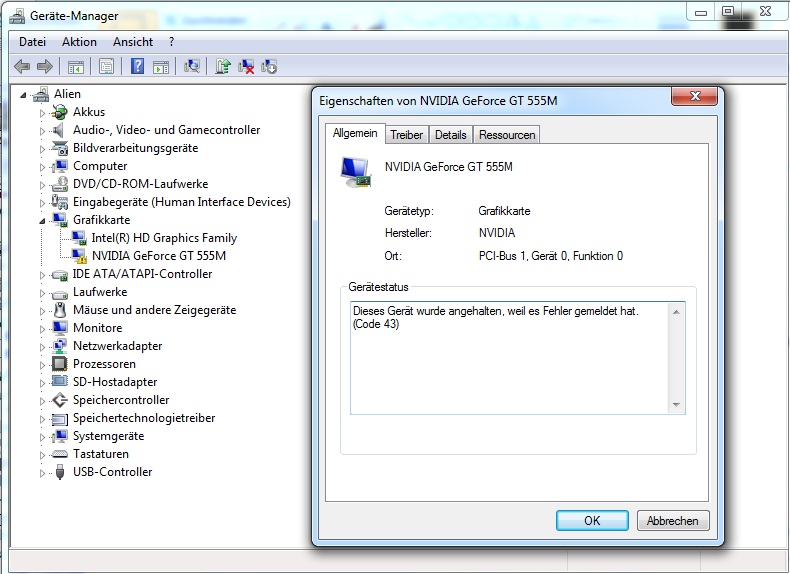This screenshot has height=574, width=790.
Task: Click the Back arrow toolbar icon
Action: (22, 67)
